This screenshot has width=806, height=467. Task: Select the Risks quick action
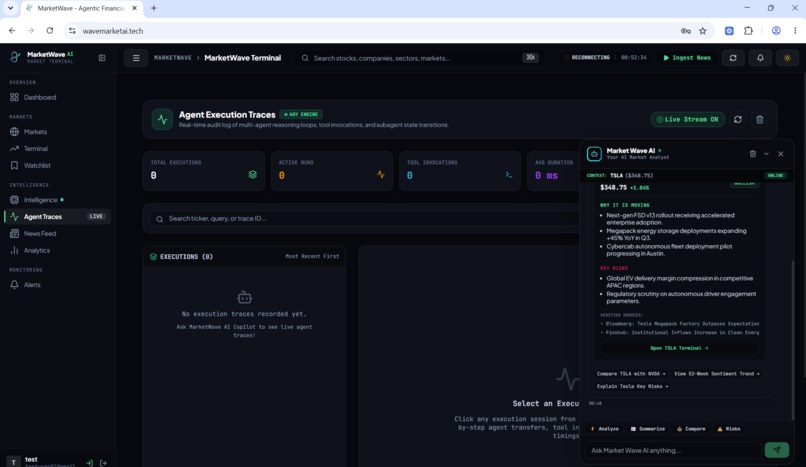[729, 429]
